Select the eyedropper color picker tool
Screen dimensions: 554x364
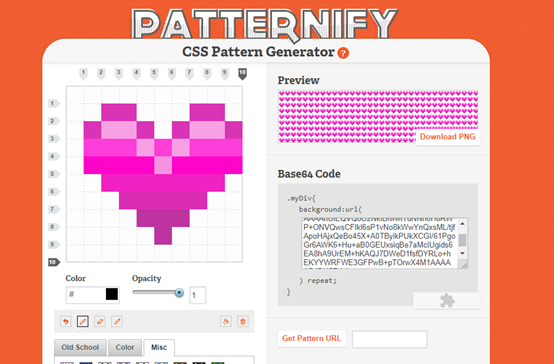[117, 322]
